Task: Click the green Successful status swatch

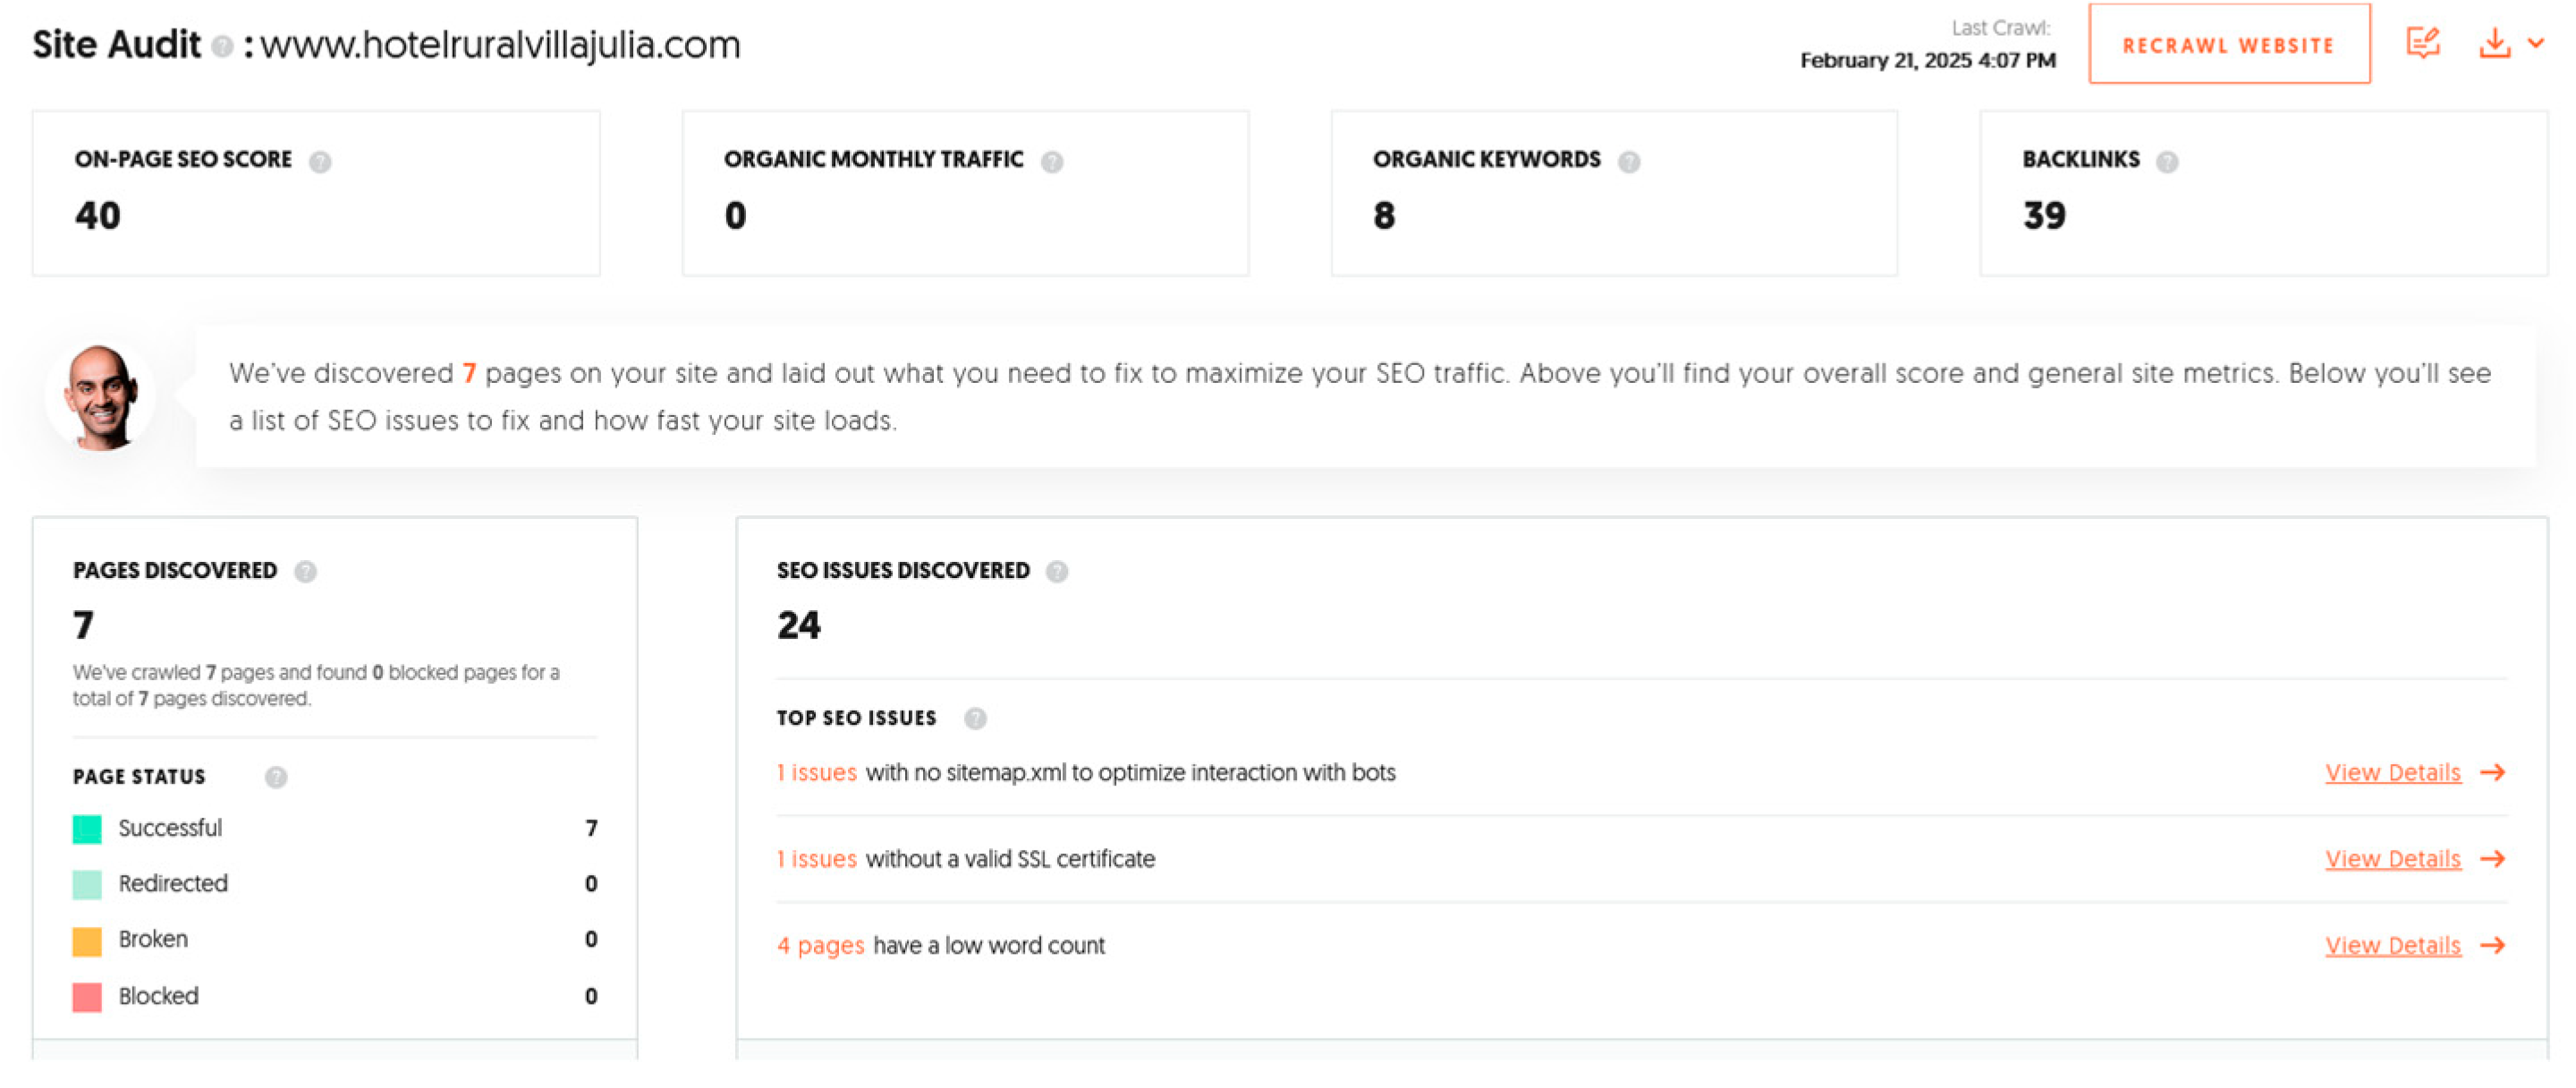Action: click(87, 829)
